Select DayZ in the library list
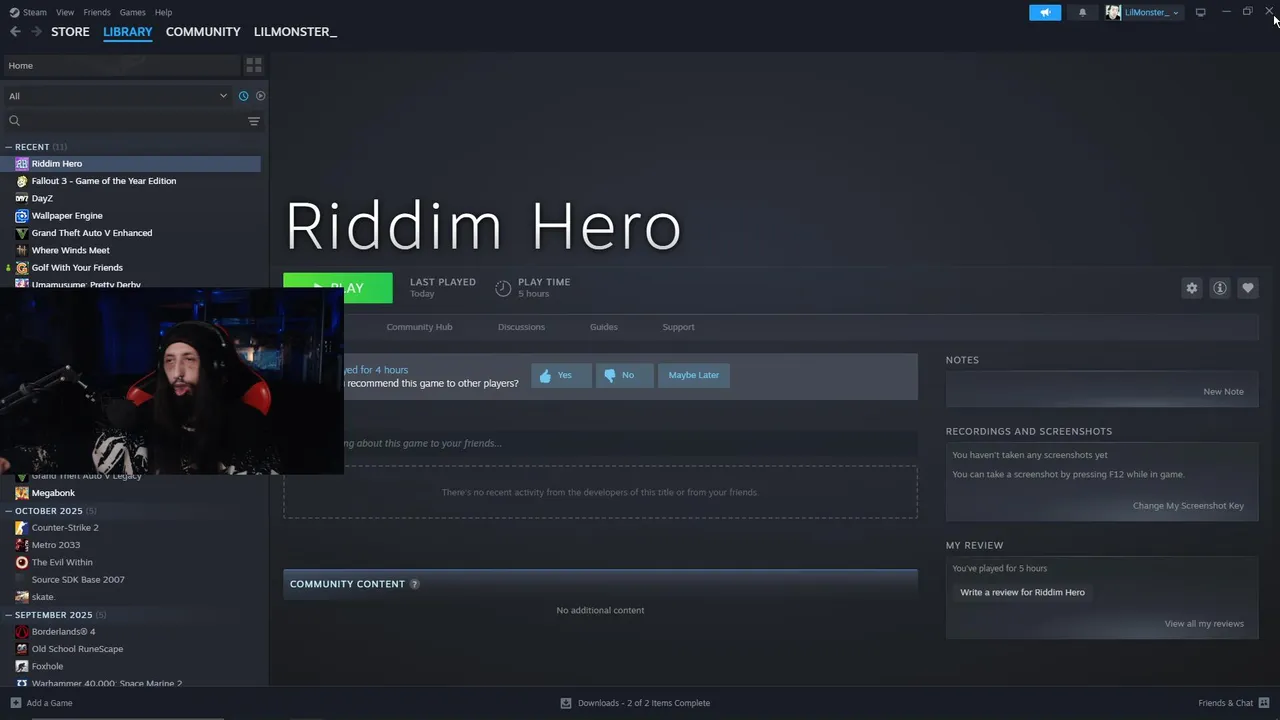1280x720 pixels. pos(42,198)
